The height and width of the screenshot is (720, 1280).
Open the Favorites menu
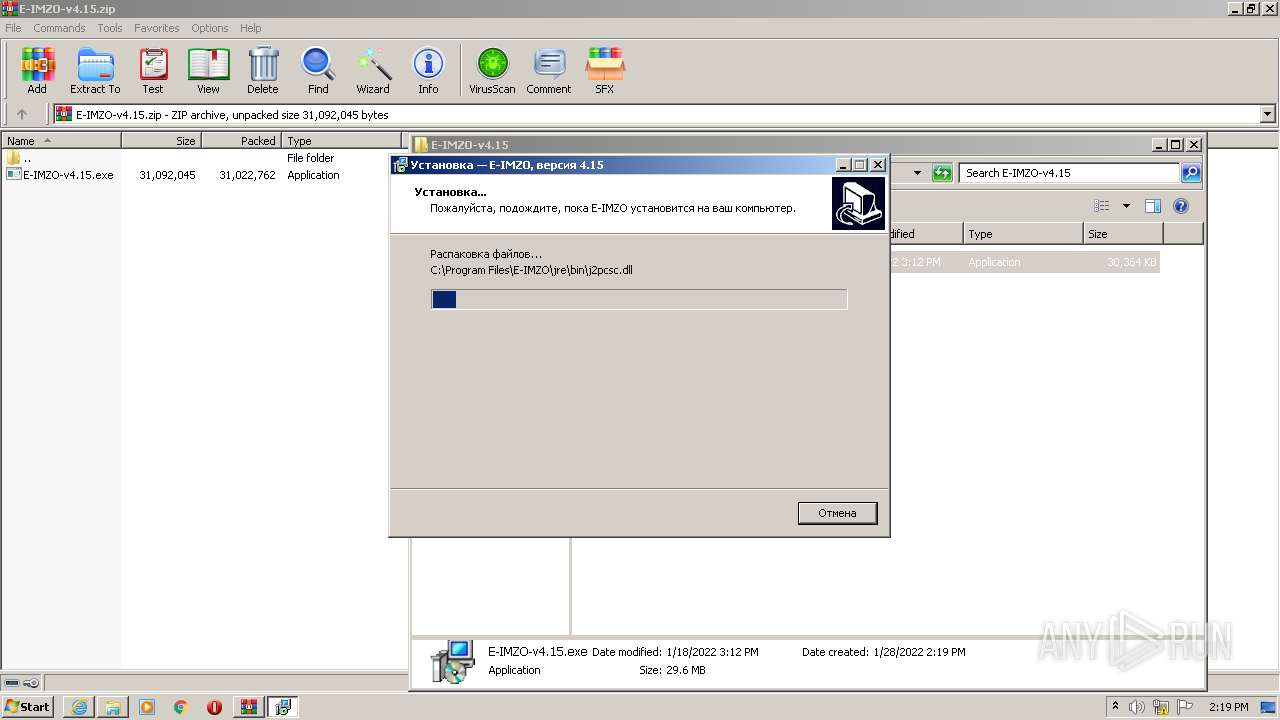click(157, 28)
